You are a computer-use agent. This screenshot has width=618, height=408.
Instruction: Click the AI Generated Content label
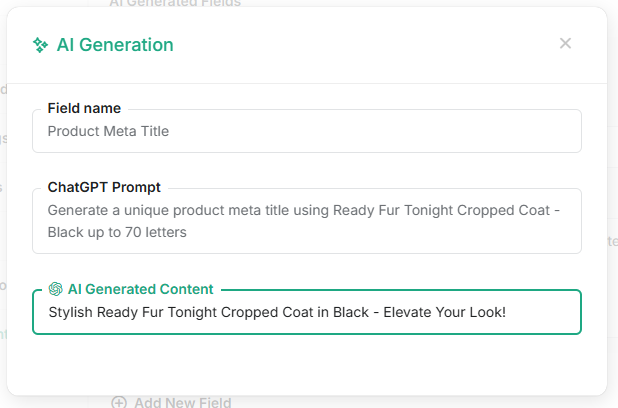(141, 289)
